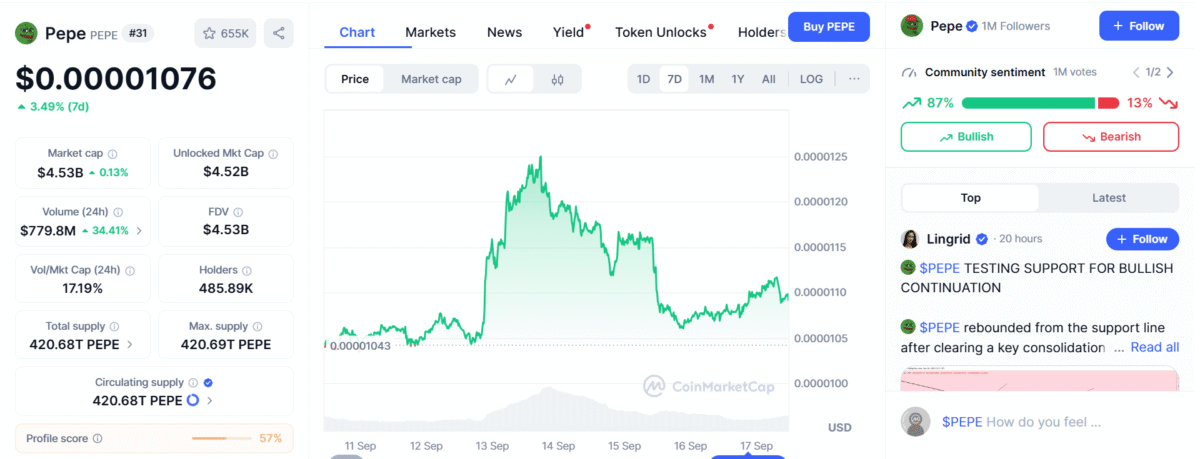
Task: Open the Market cap info tooltip icon
Action: coord(113,154)
